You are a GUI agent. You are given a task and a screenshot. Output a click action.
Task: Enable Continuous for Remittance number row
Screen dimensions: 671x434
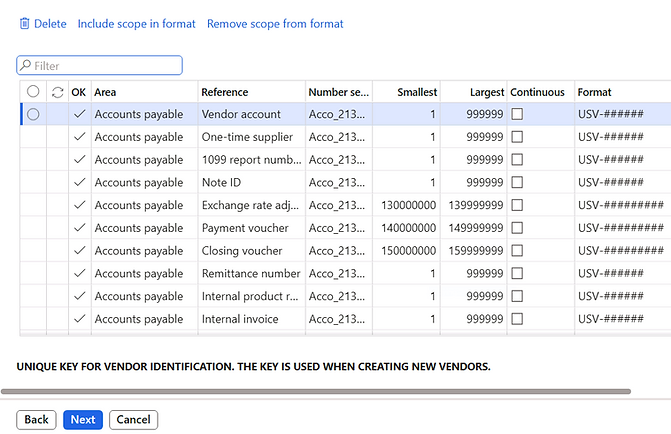(517, 274)
